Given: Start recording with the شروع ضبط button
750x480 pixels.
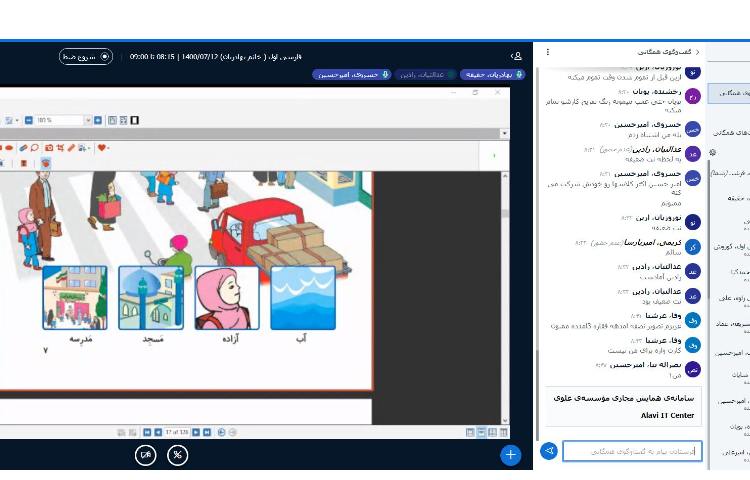Looking at the screenshot, I should pos(86,57).
